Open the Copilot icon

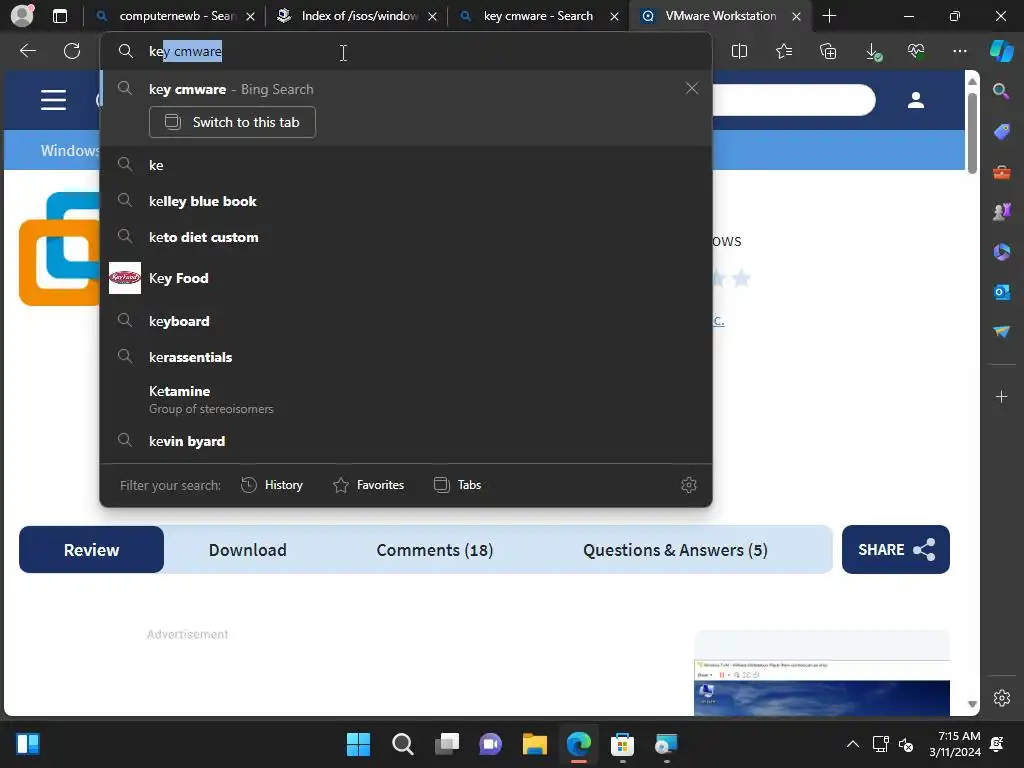click(1001, 51)
